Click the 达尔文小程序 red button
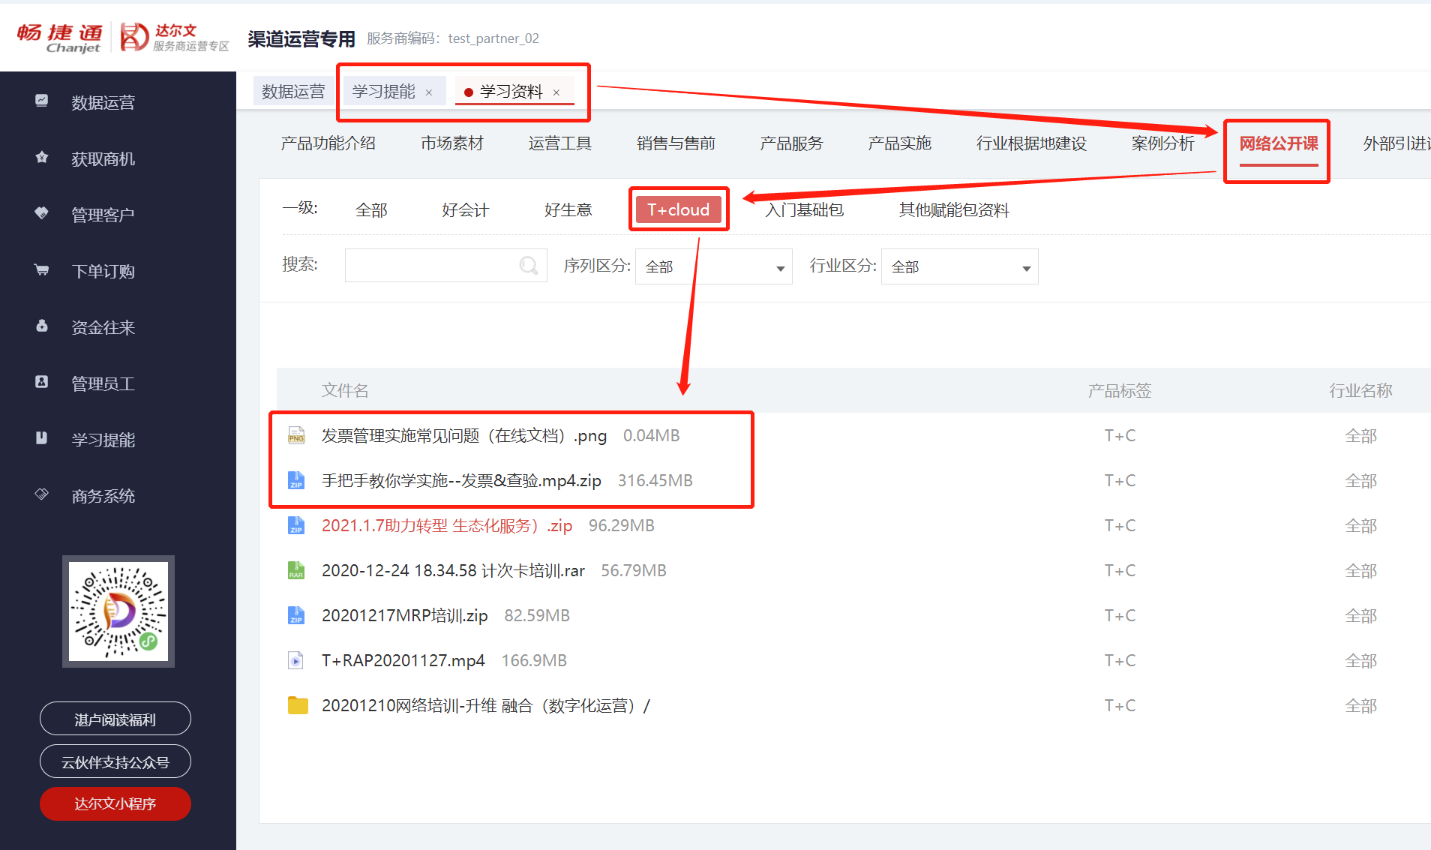Image resolution: width=1431 pixels, height=850 pixels. (115, 804)
